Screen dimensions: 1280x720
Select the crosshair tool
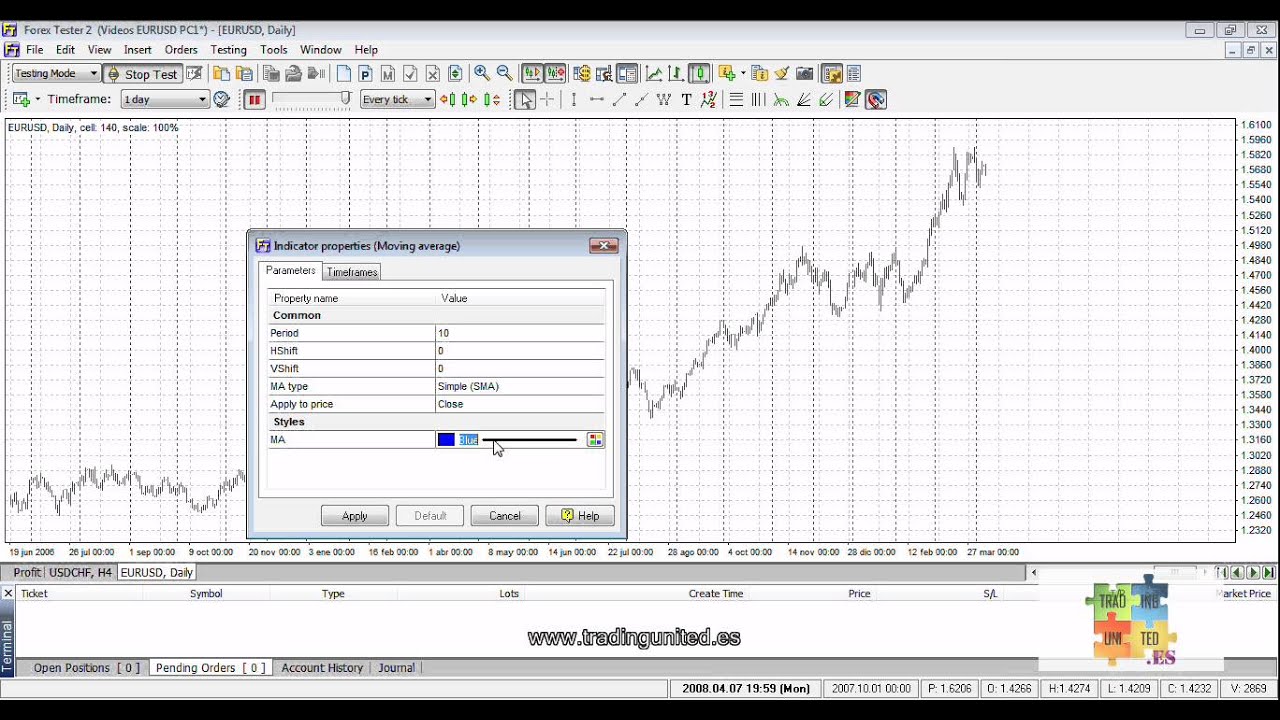(547, 99)
